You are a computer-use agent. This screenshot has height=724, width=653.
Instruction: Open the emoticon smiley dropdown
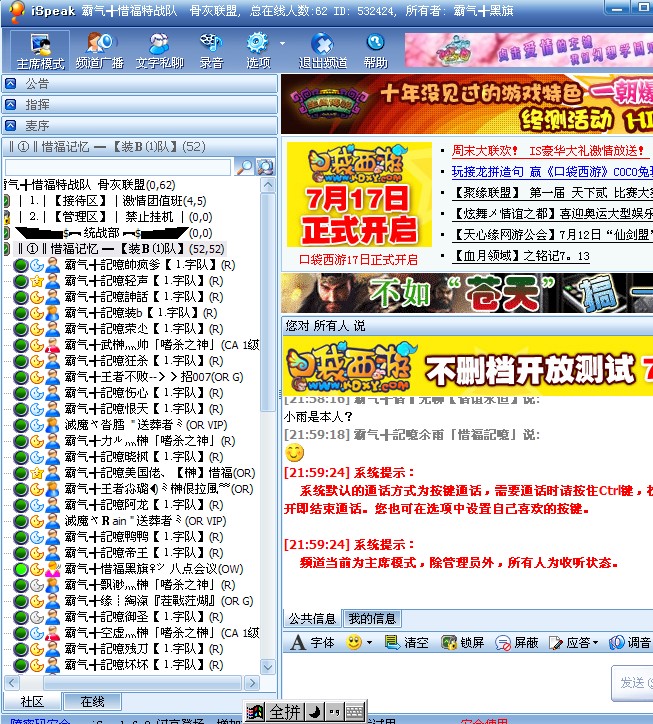(359, 643)
